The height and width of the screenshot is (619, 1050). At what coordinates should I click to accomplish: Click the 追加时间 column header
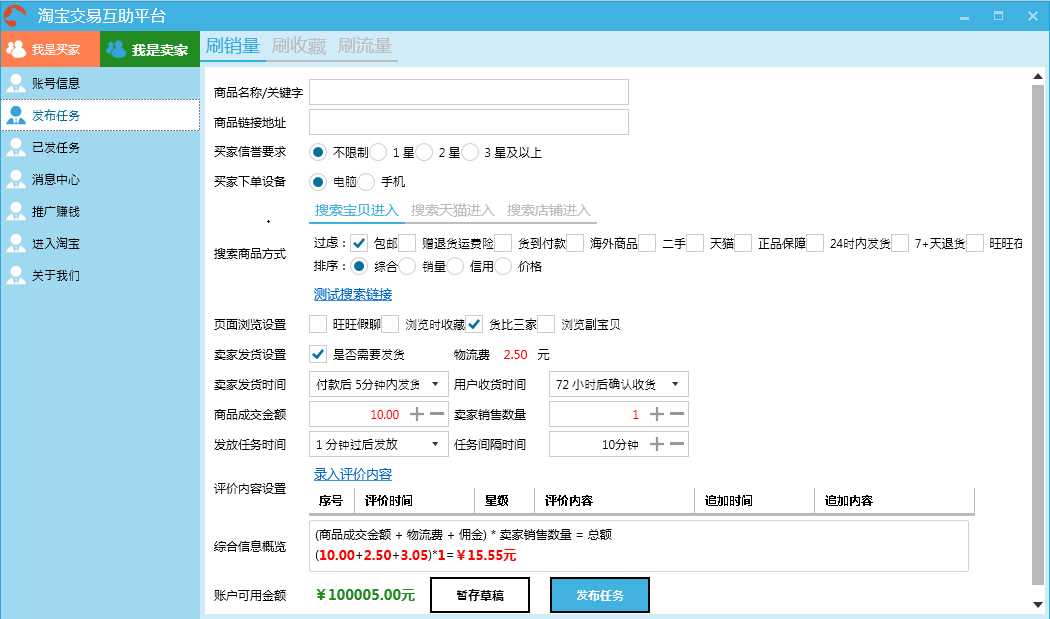(755, 500)
